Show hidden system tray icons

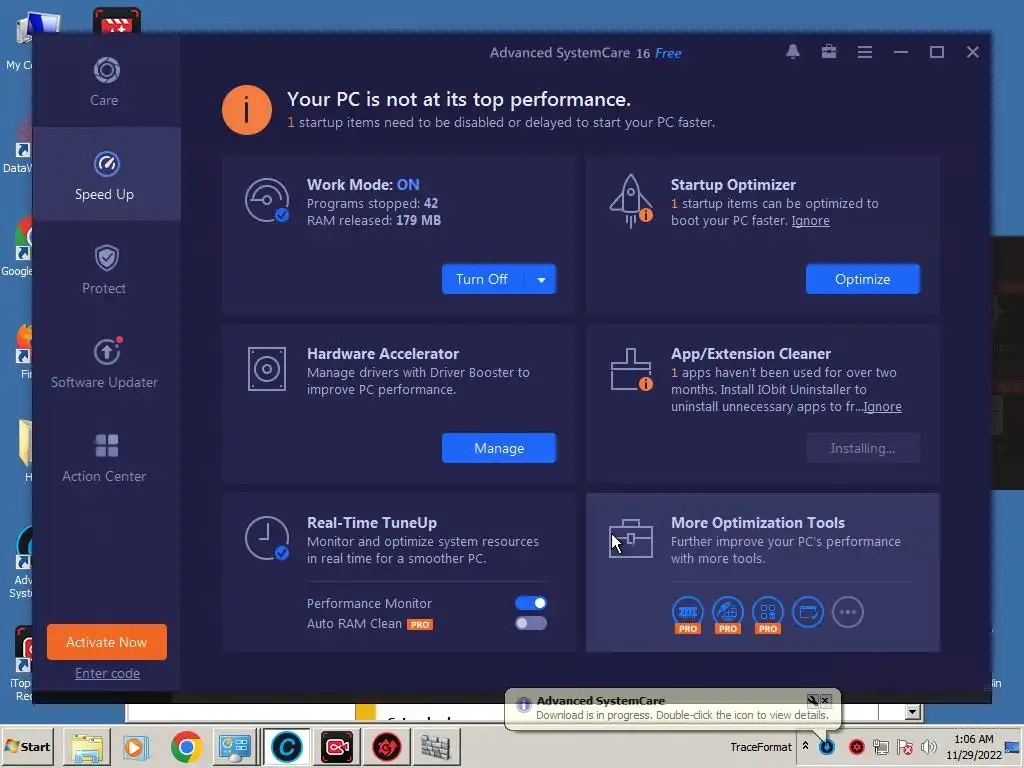coord(805,746)
